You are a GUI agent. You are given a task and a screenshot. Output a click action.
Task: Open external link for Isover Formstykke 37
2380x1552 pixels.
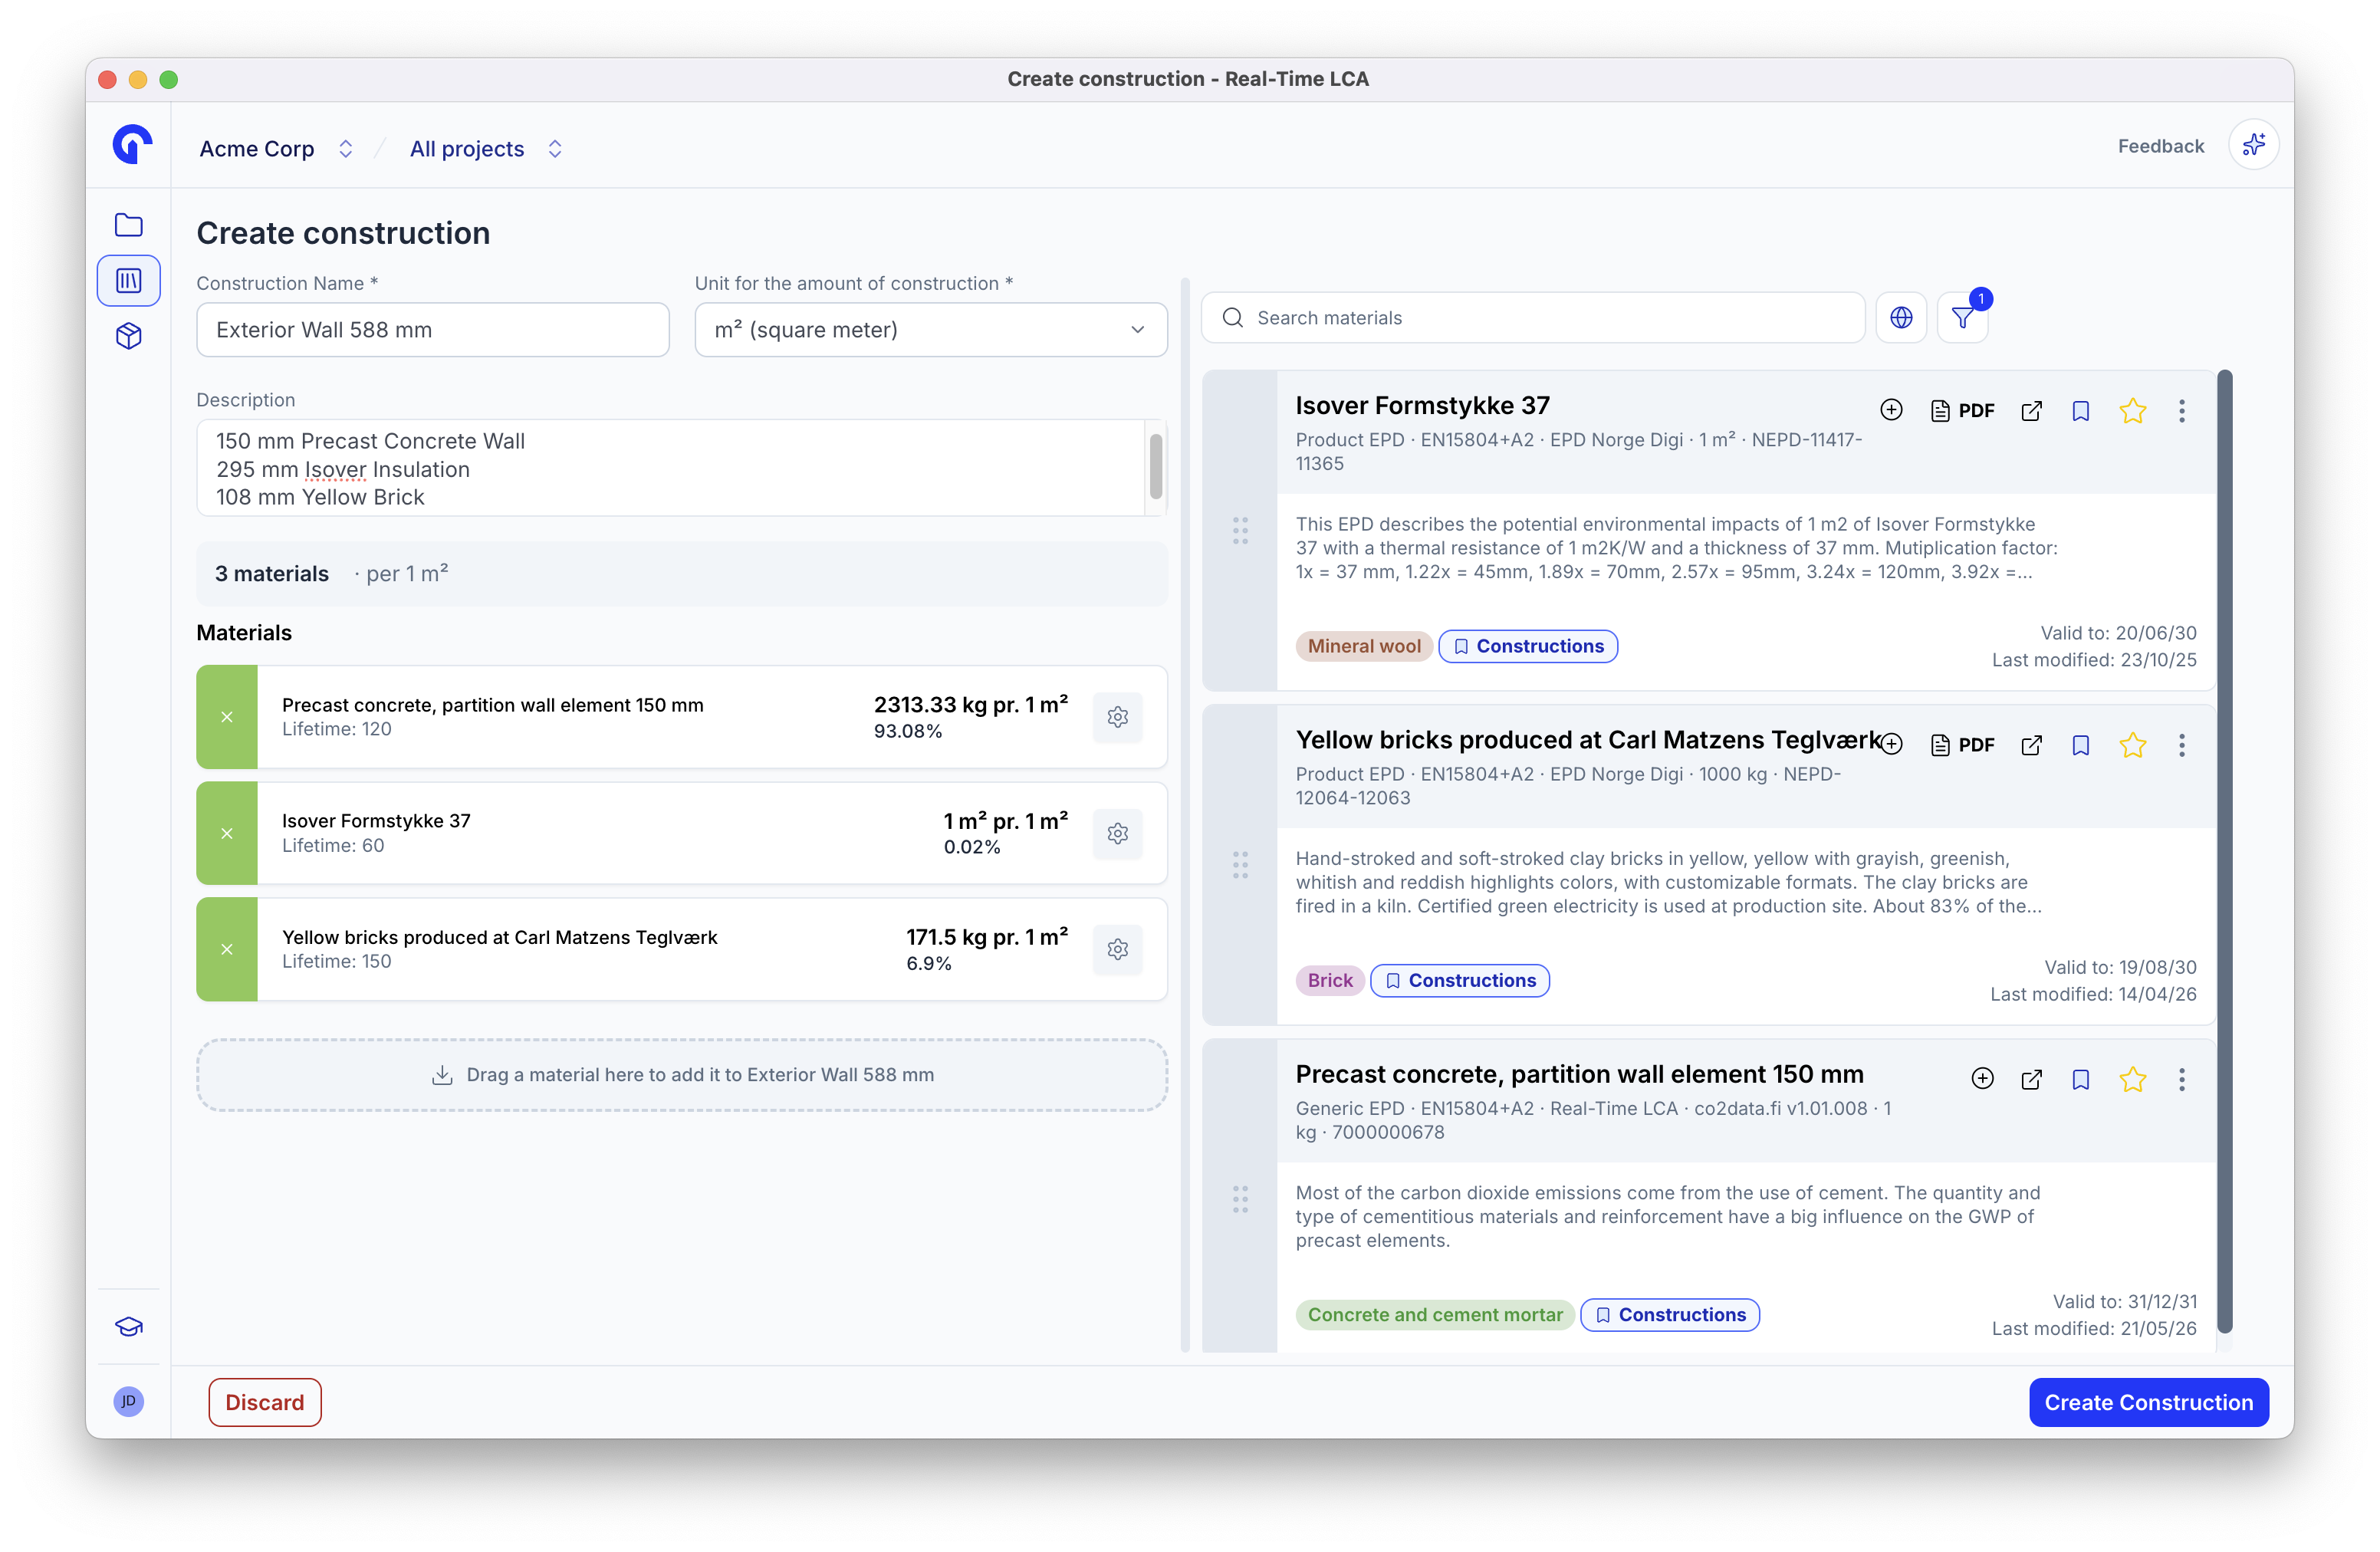(x=2031, y=410)
